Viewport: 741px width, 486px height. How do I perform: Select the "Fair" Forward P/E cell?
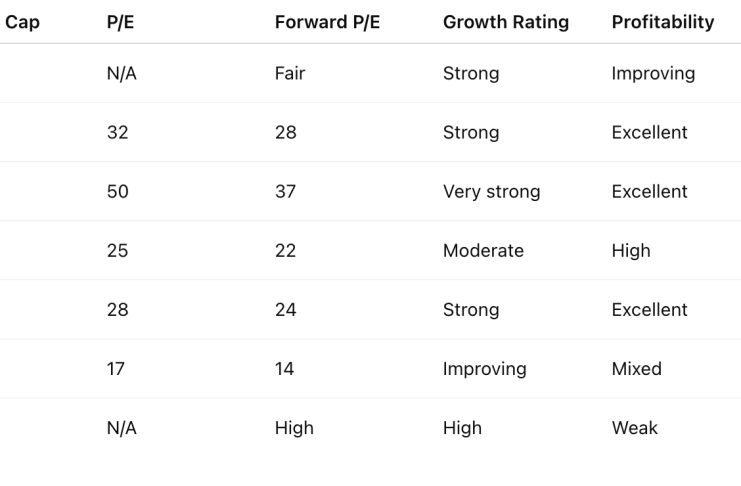coord(290,74)
